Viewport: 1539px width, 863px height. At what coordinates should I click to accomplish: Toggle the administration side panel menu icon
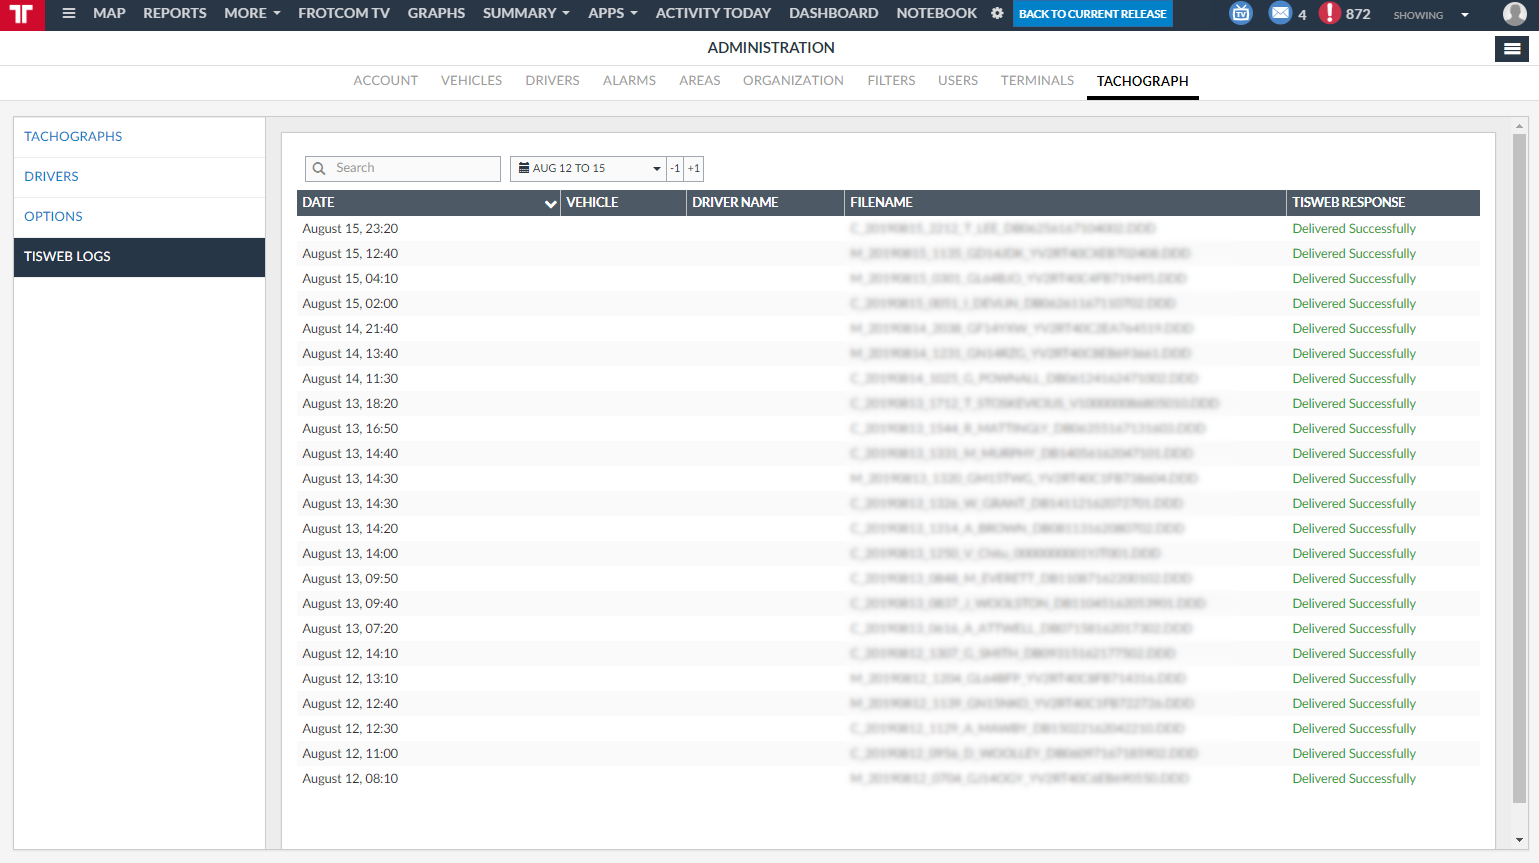coord(1511,48)
